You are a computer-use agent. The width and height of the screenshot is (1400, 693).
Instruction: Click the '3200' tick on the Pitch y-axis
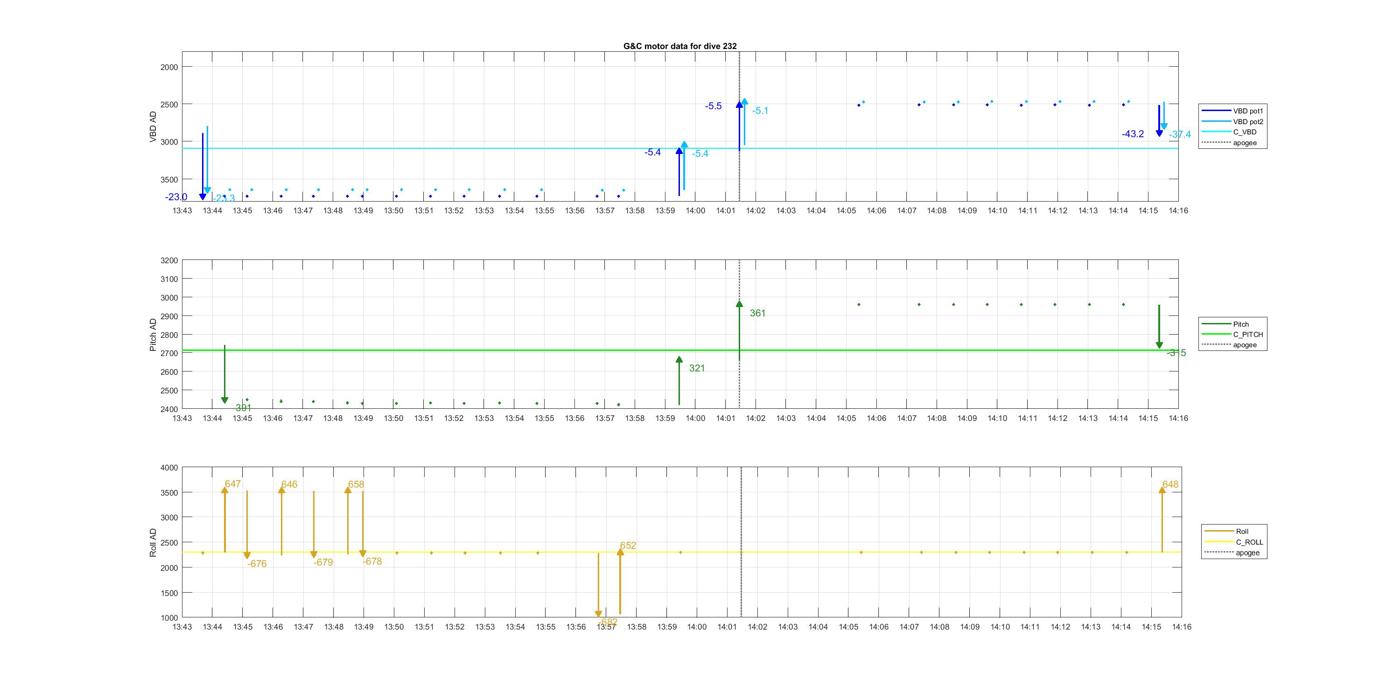169,261
